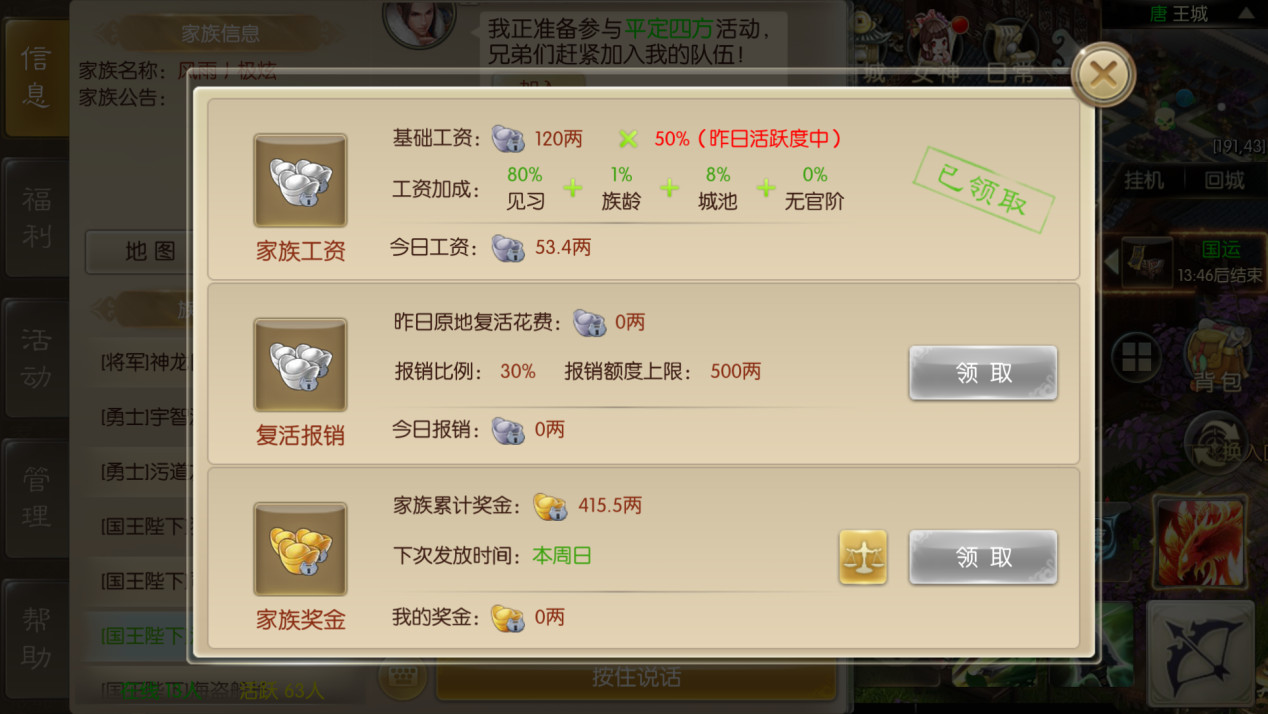Click the 家族工资 silver ingot icon
Screen dimensions: 1268x714
(300, 181)
